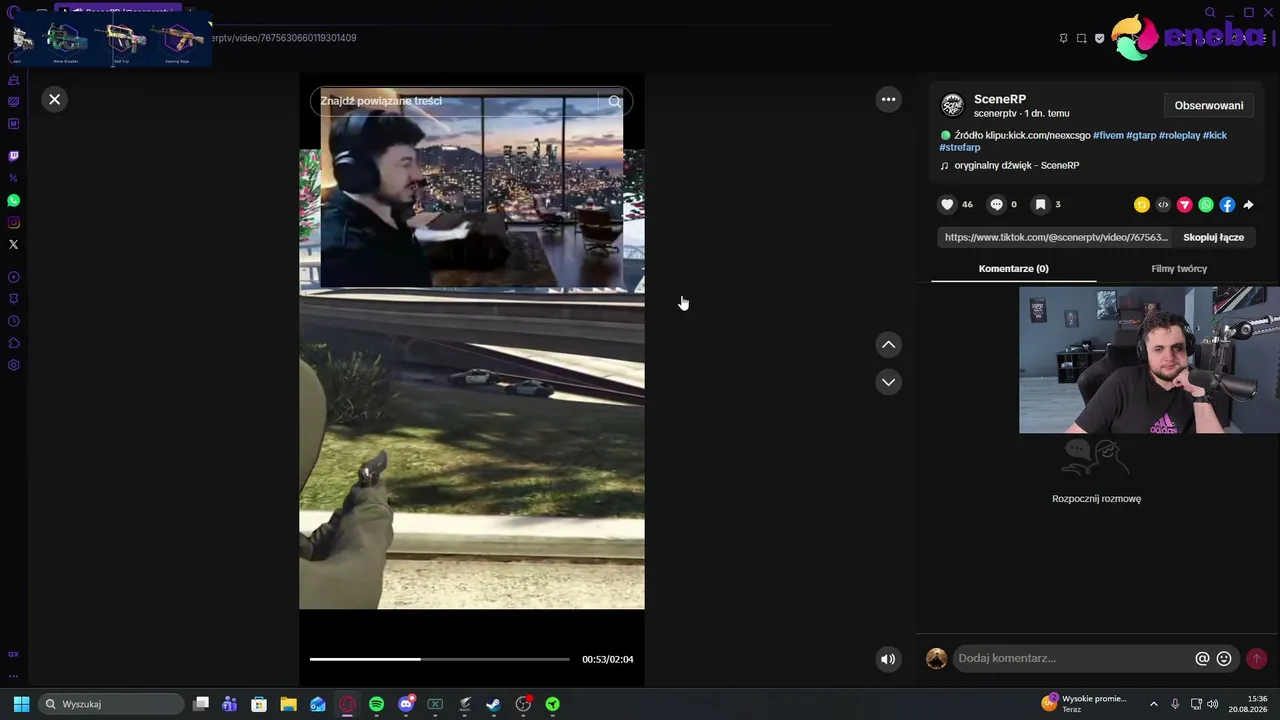Open WhatsApp in the browser sidebar
Screen dimensions: 1280x720
[x=14, y=201]
